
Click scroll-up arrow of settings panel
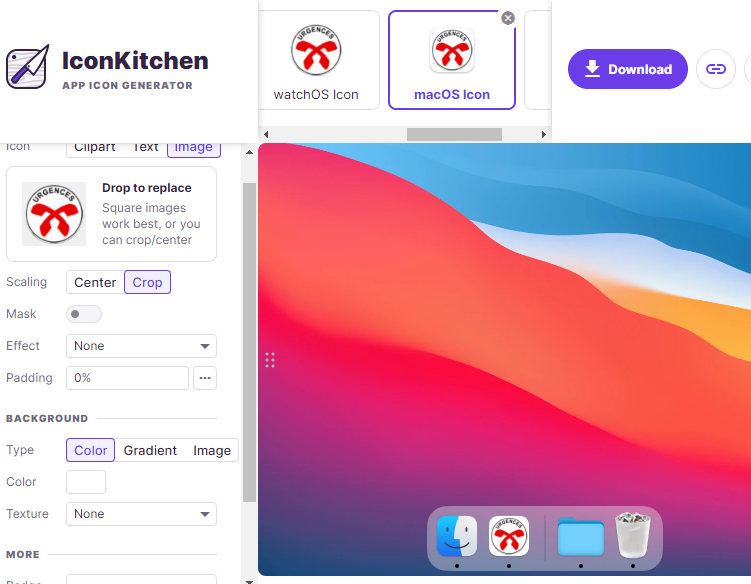pos(249,152)
